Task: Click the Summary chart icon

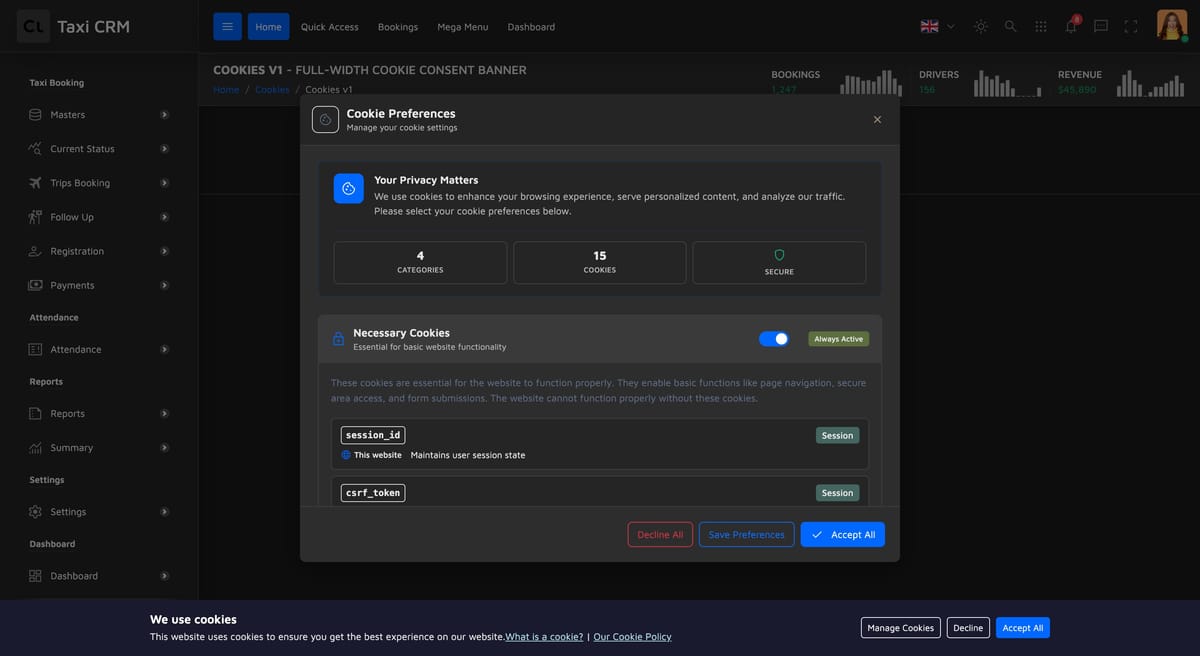Action: click(36, 447)
